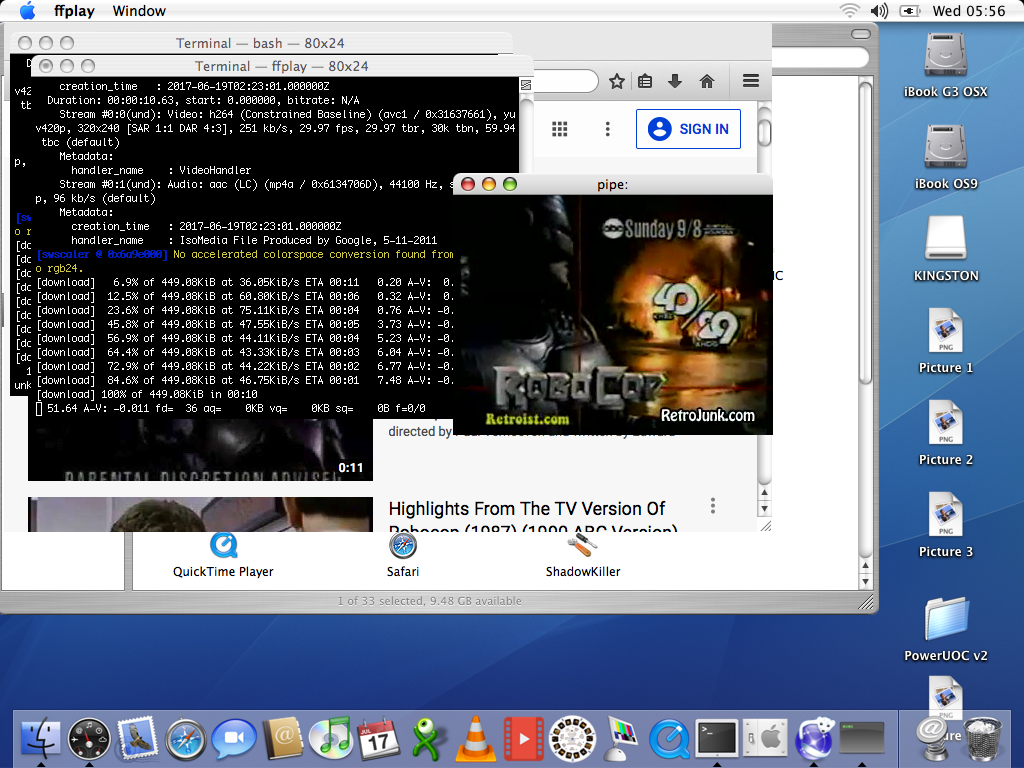Open the Trash in the Dock

(982, 739)
